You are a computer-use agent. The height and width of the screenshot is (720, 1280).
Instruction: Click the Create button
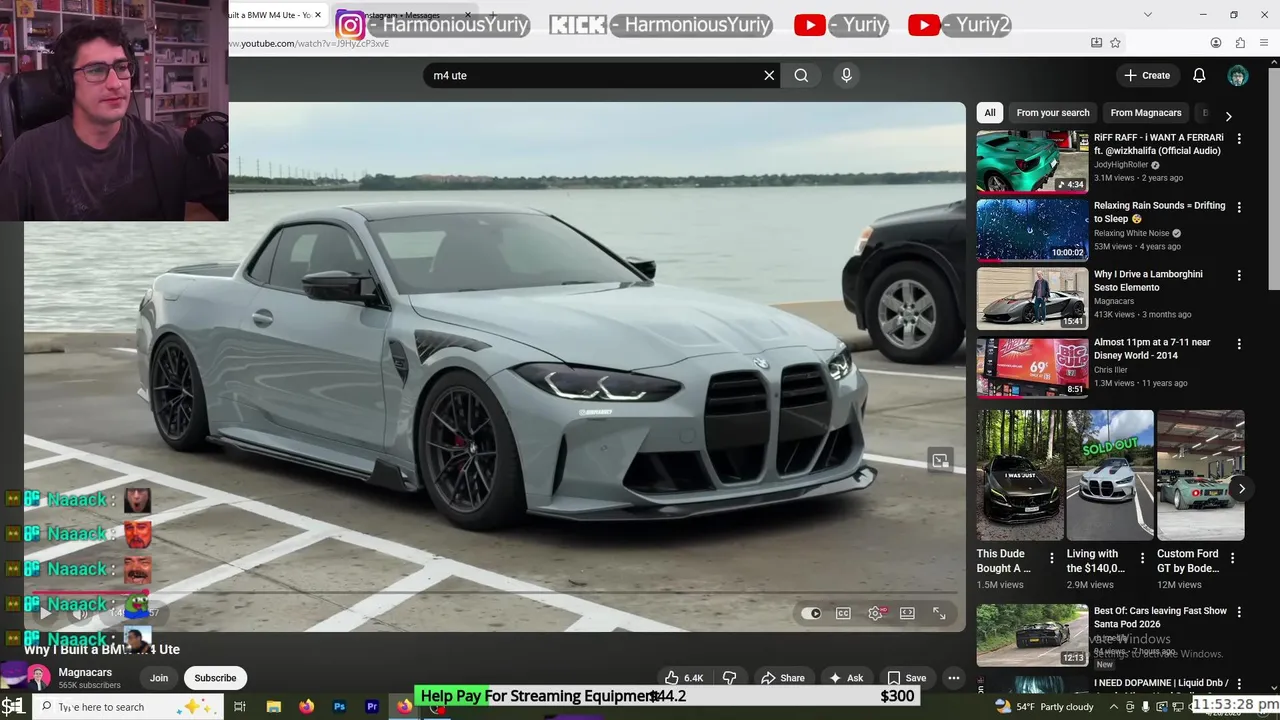(1146, 75)
